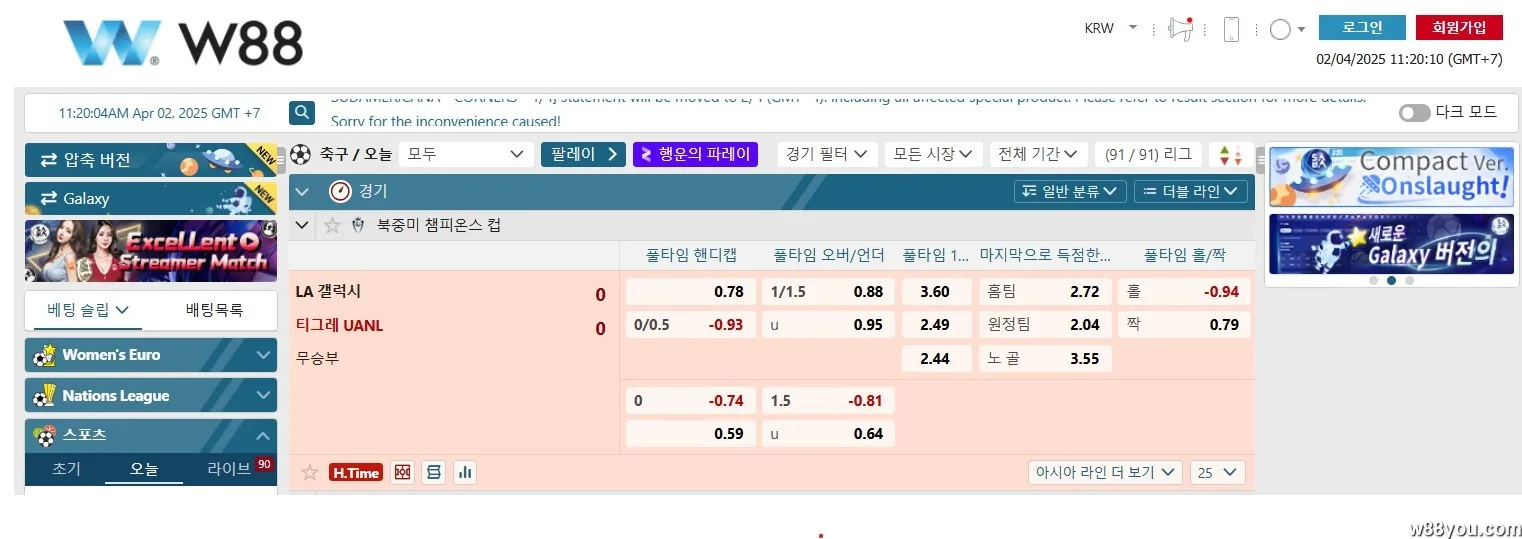Open the KRW currency dropdown
Screen dimensions: 1522x539
(1111, 28)
